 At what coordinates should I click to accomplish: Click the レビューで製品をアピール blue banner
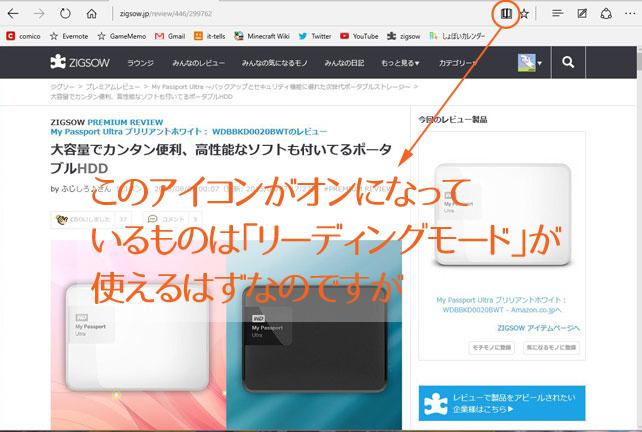pos(502,403)
